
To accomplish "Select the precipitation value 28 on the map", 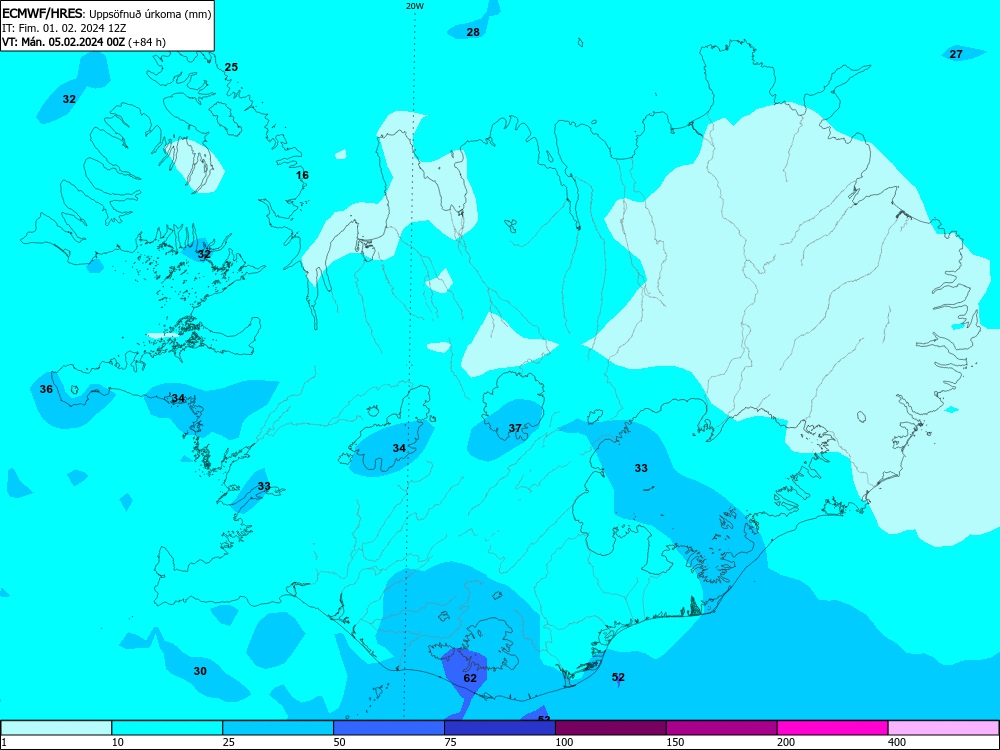I will coord(473,32).
